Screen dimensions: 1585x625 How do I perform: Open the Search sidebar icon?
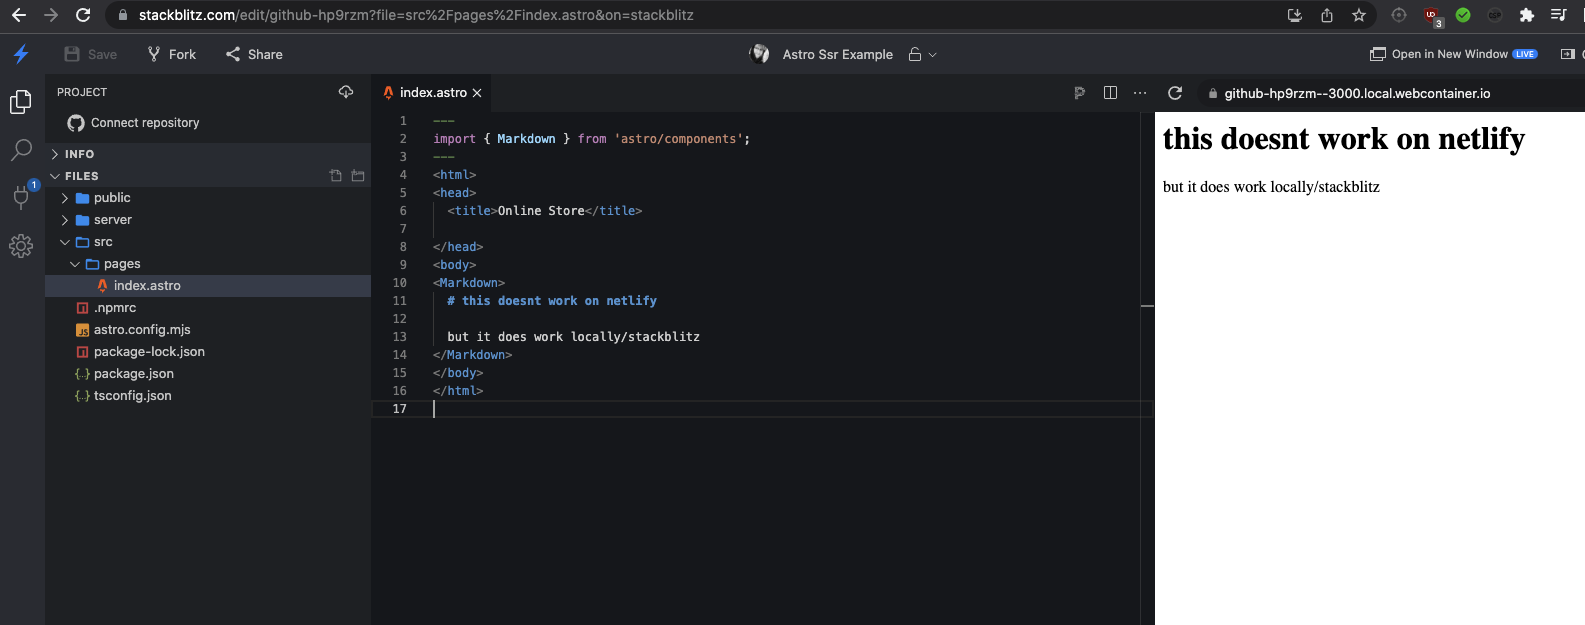tap(21, 150)
